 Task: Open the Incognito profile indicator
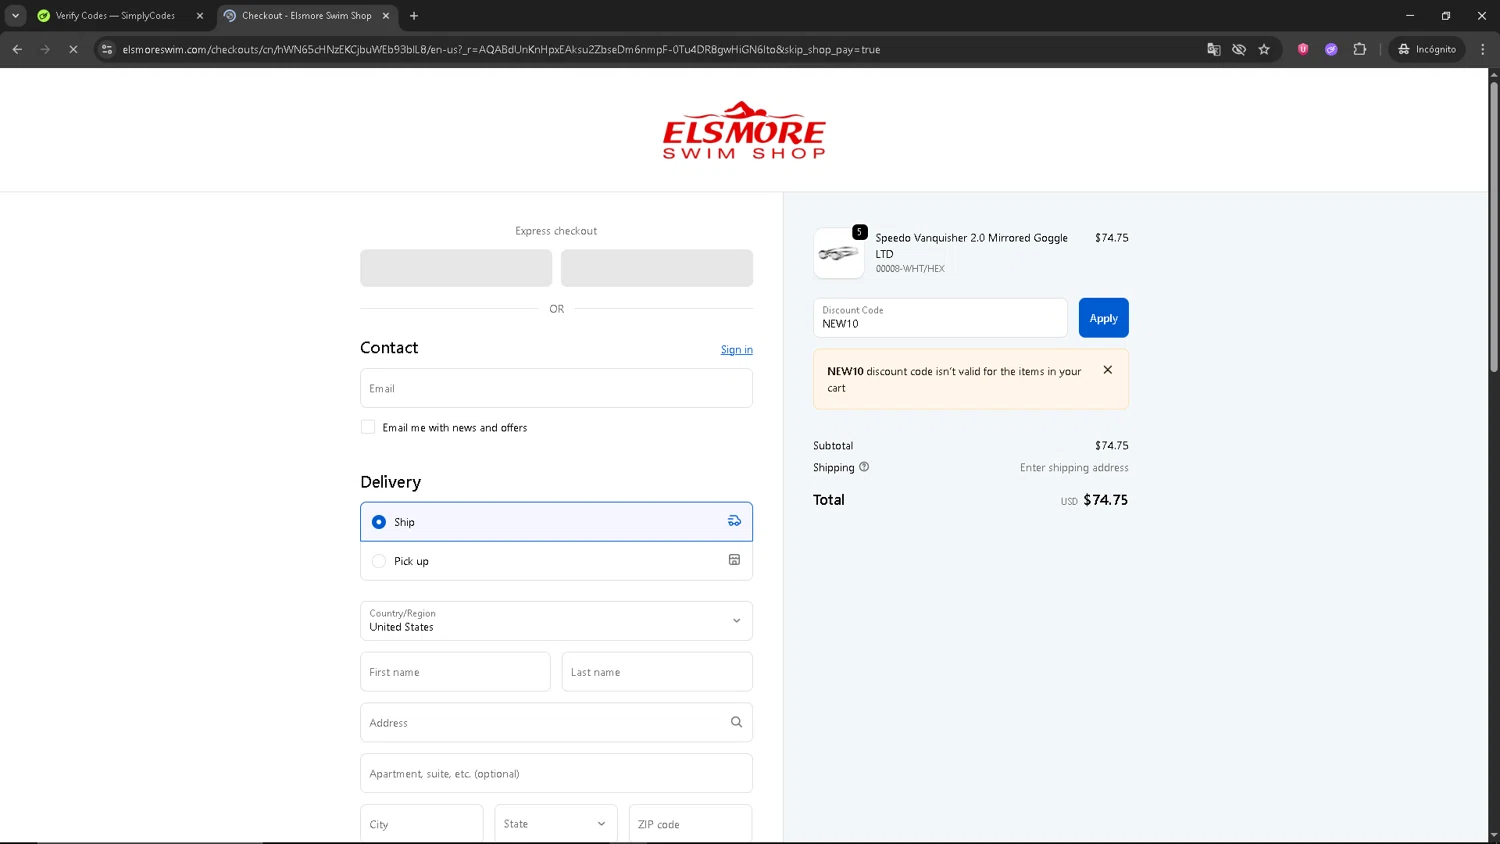tap(1427, 49)
